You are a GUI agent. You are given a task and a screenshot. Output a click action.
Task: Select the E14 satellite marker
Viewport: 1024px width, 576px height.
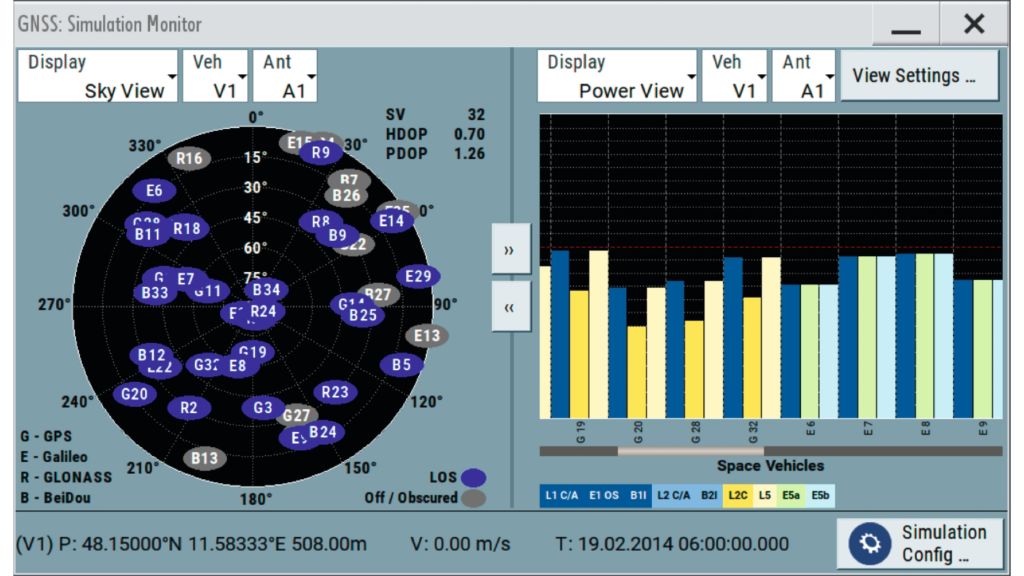392,220
